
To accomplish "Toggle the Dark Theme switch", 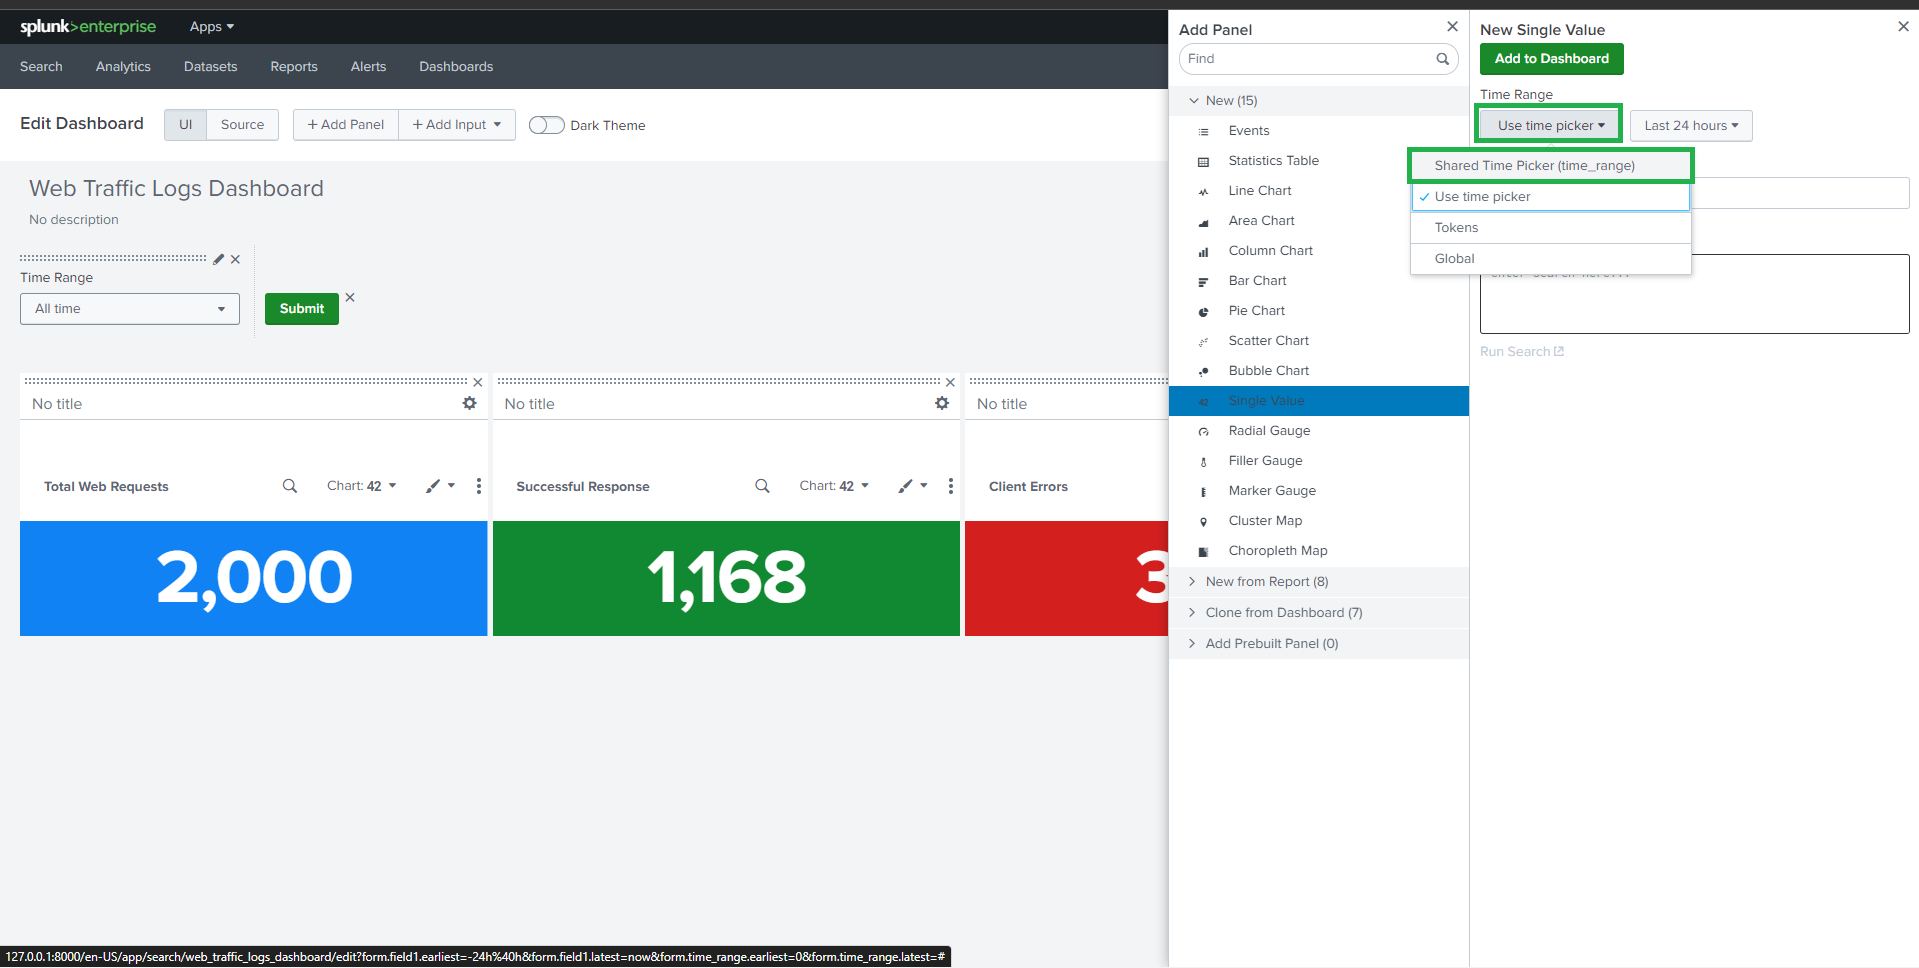I will pos(546,125).
